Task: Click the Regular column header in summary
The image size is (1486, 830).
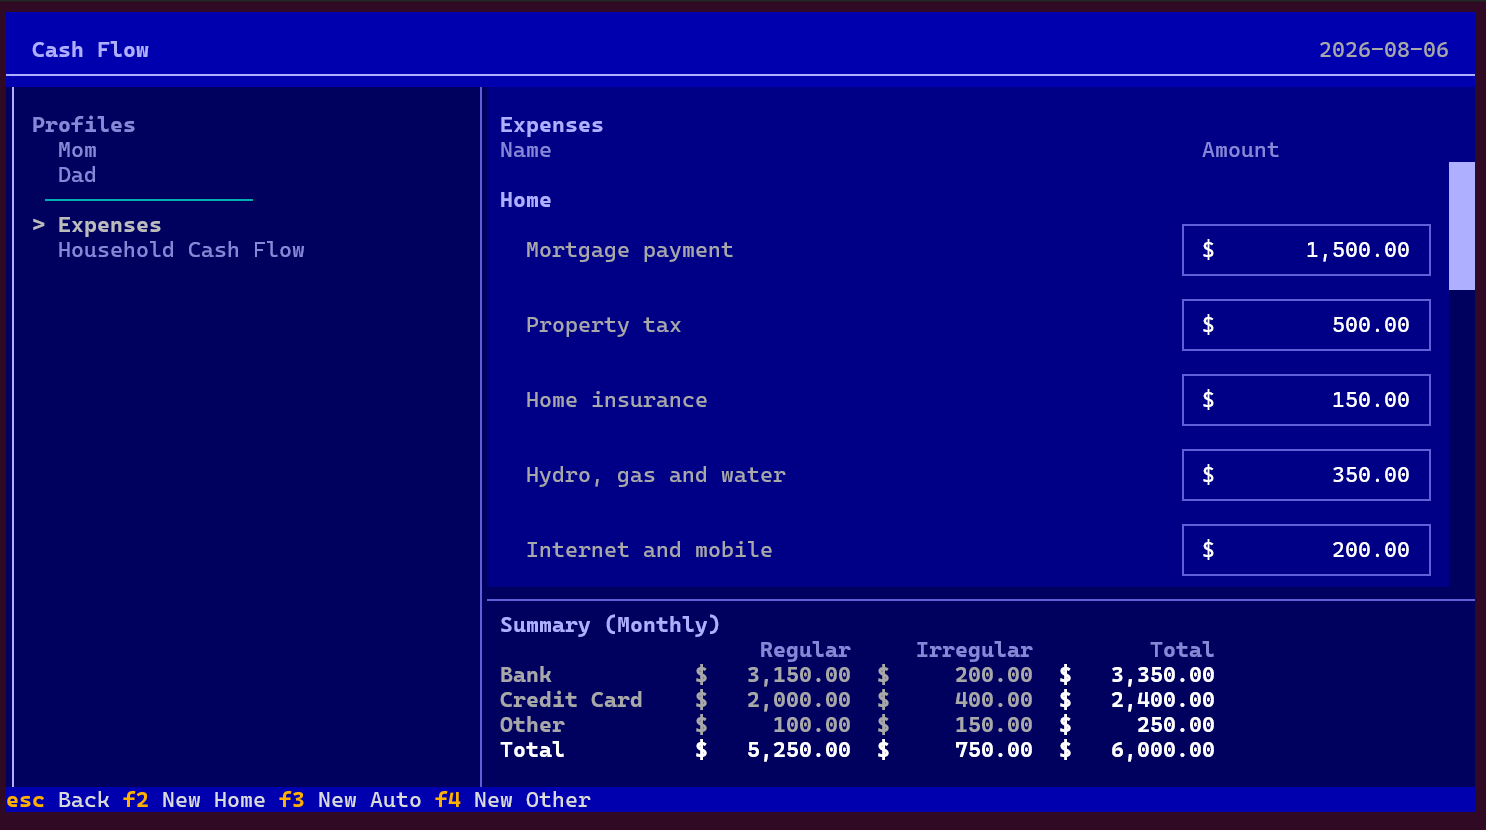Action: [x=805, y=650]
